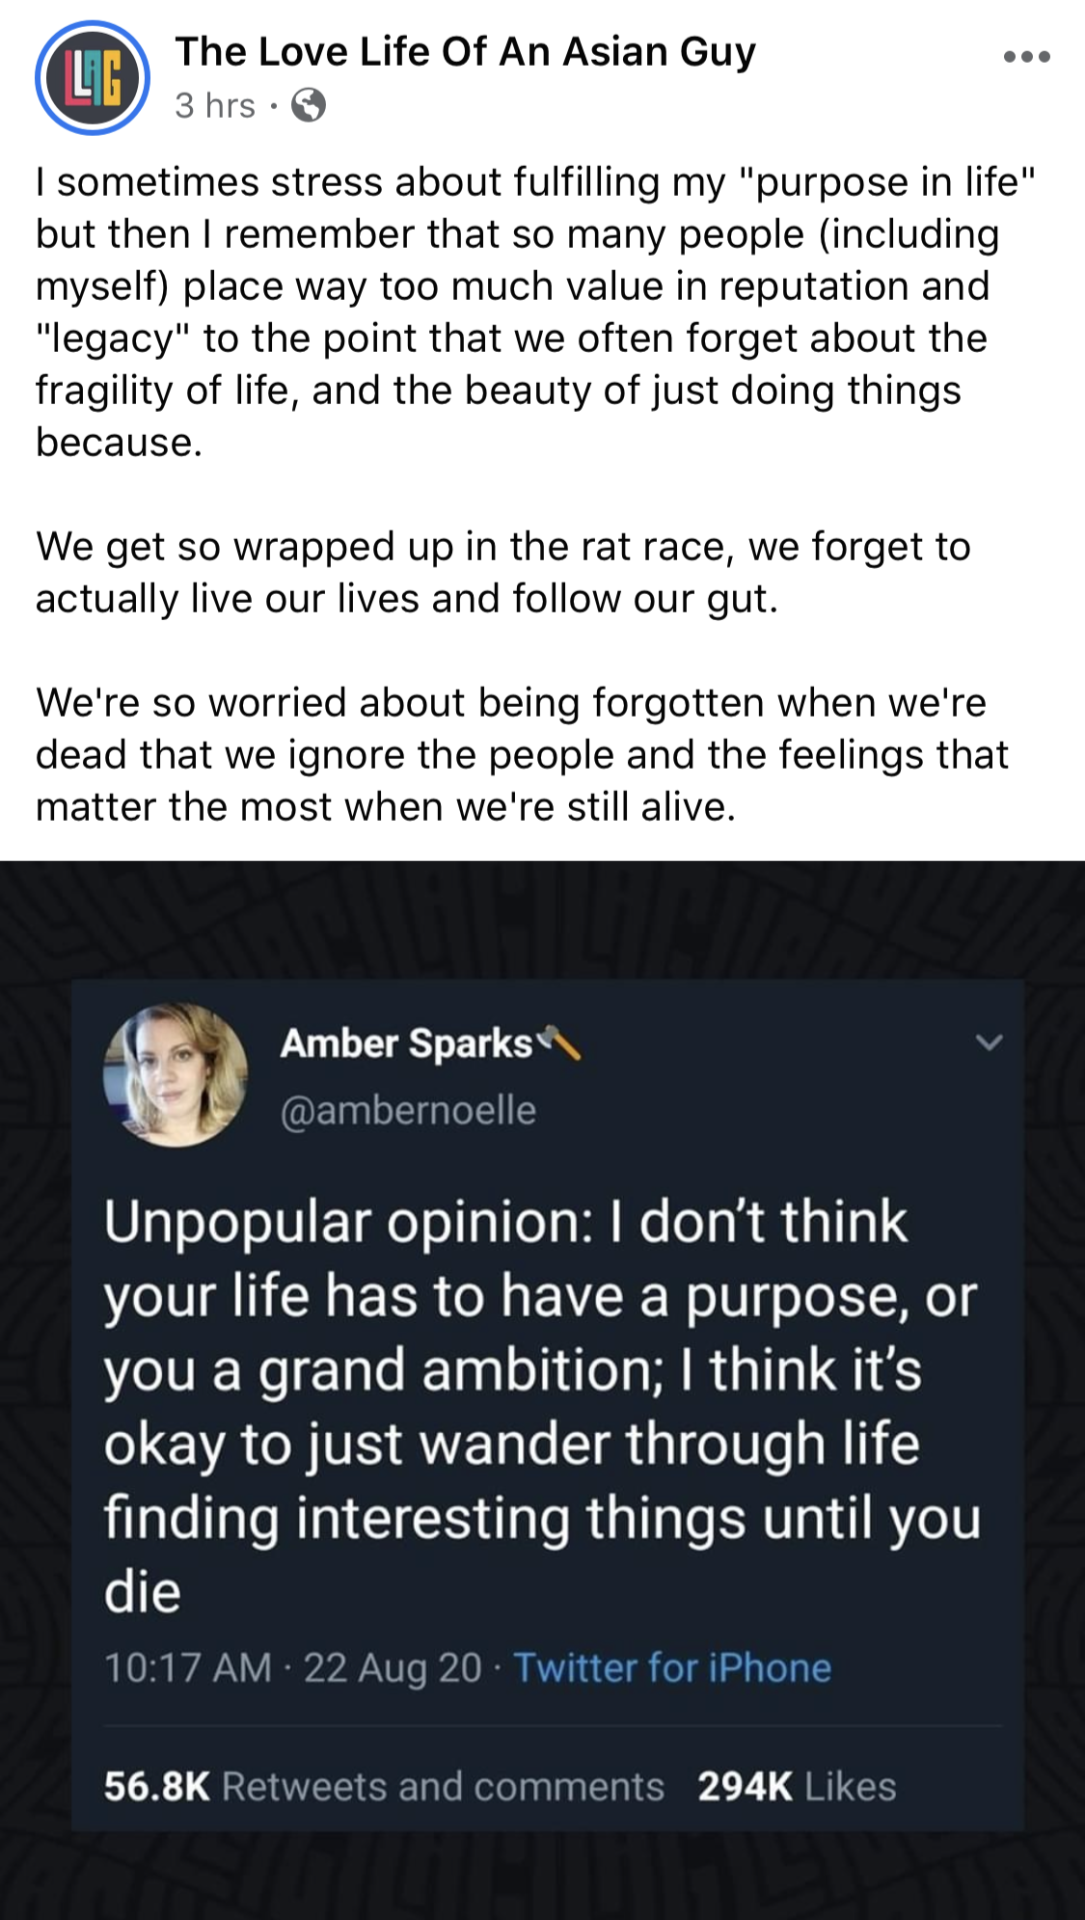The image size is (1085, 1920).
Task: View the 56.8K Retweets and comments
Action: coord(384,1786)
